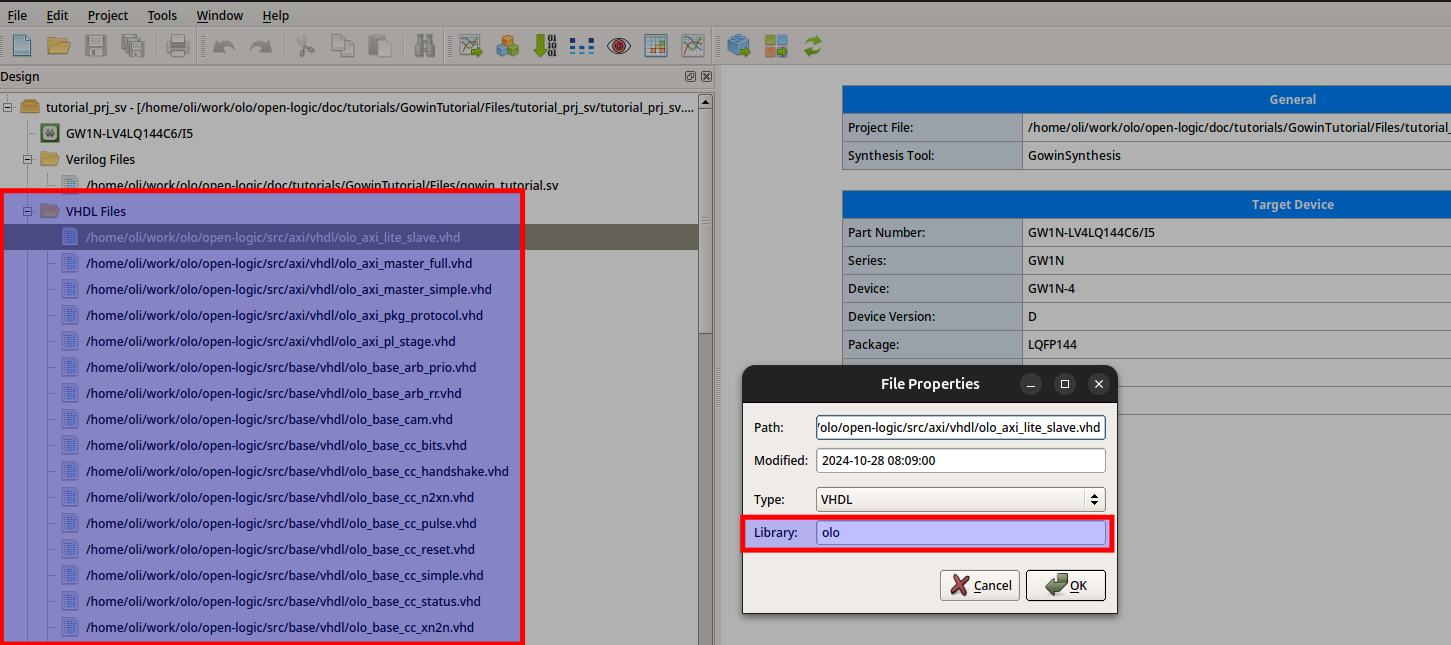
Task: Open the Project menu
Action: tap(108, 15)
